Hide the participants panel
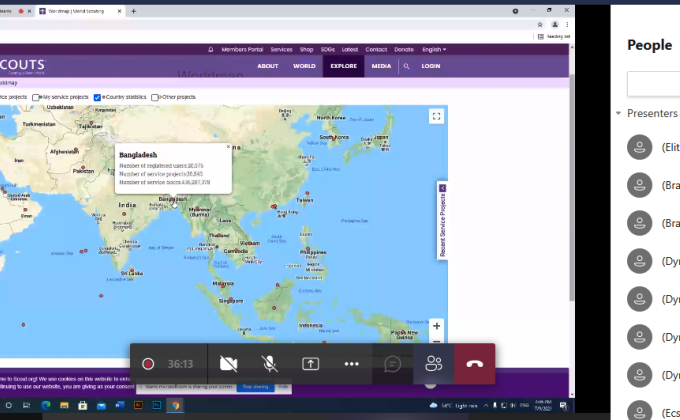Image resolution: width=680 pixels, height=420 pixels. pyautogui.click(x=433, y=364)
